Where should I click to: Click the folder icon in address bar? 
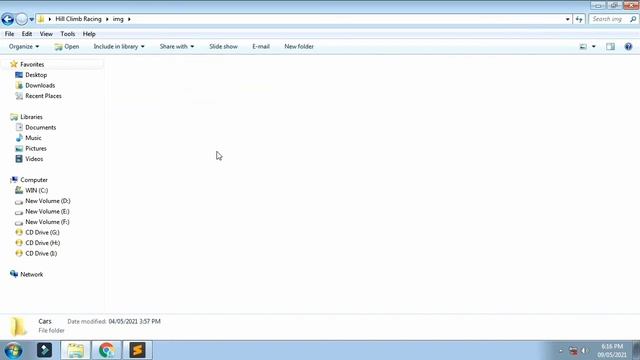point(41,19)
